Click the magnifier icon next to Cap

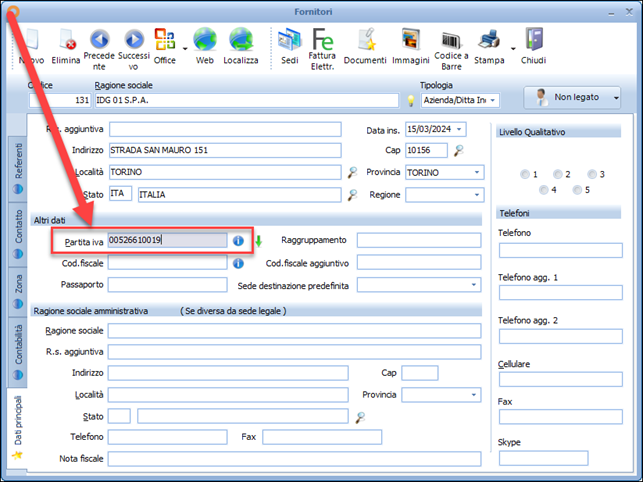458,151
